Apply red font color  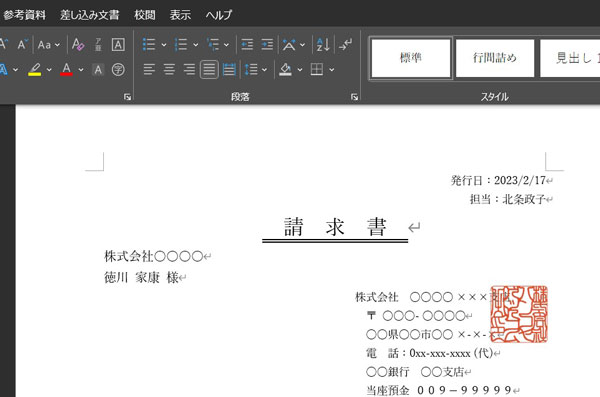click(x=67, y=70)
